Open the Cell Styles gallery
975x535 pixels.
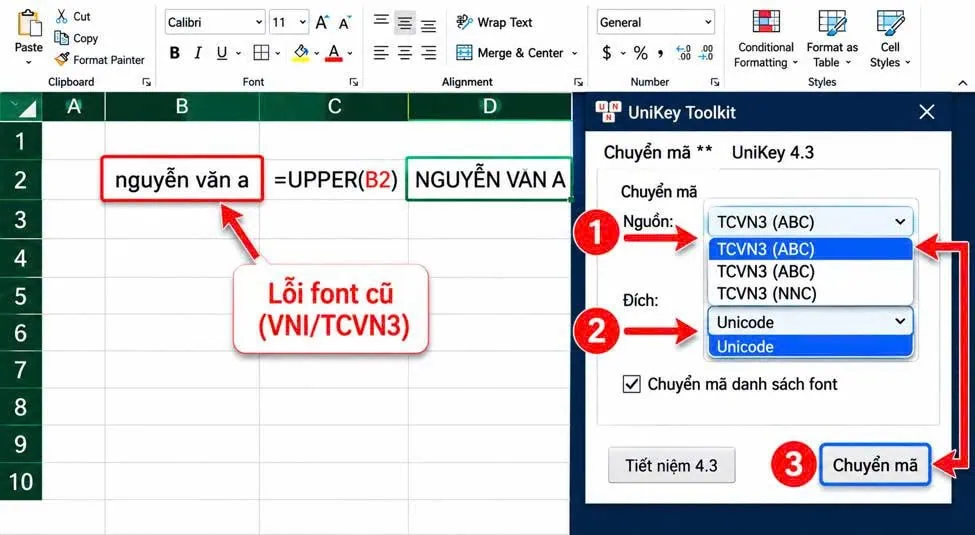tap(890, 39)
